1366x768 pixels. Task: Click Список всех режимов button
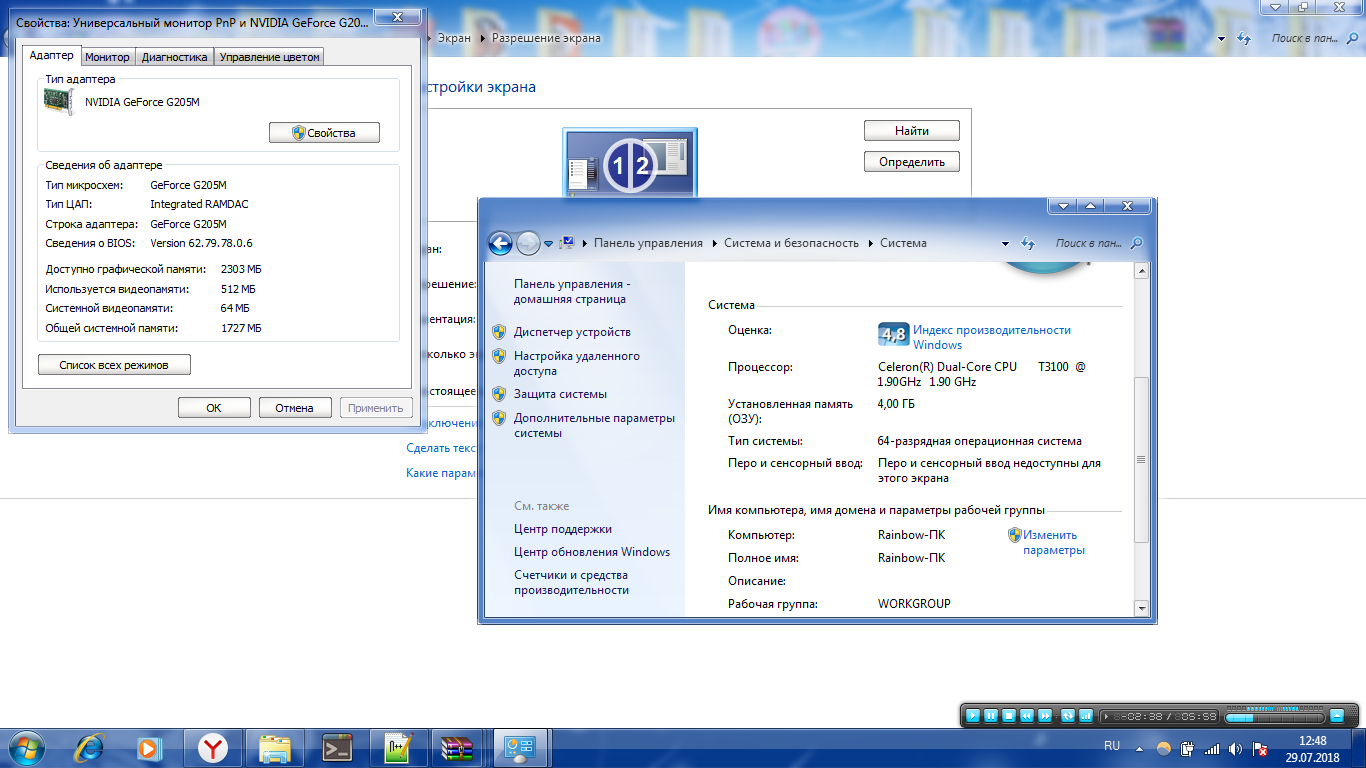coord(114,365)
